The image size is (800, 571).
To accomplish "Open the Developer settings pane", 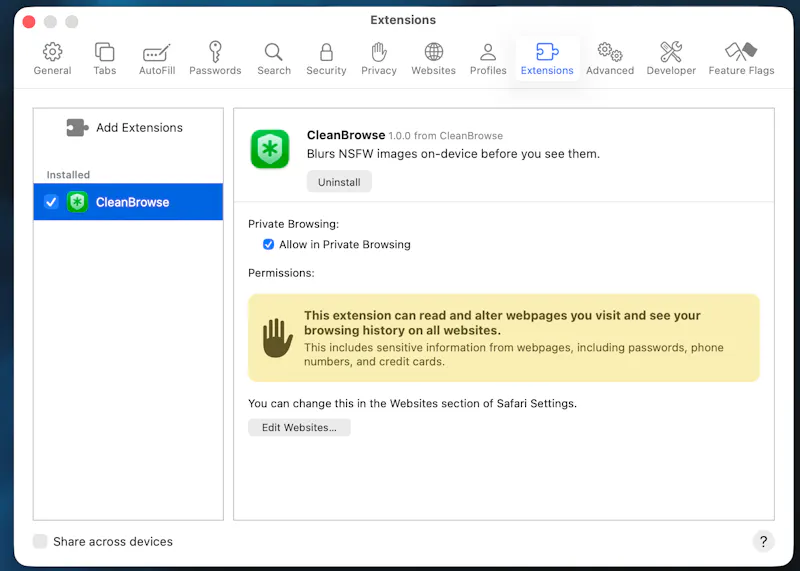I will (x=671, y=59).
